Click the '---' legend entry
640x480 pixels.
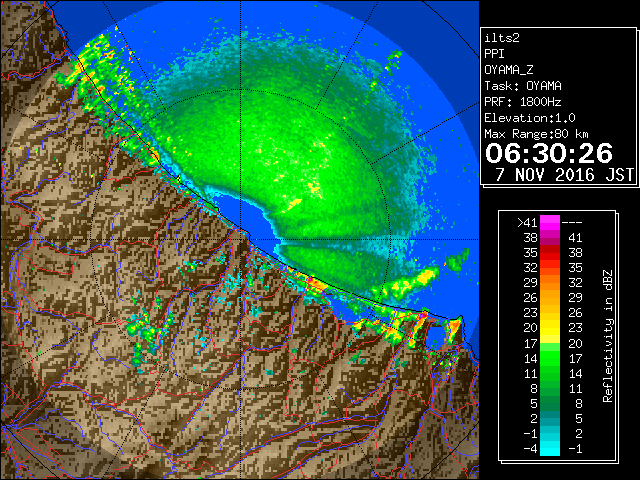572,223
